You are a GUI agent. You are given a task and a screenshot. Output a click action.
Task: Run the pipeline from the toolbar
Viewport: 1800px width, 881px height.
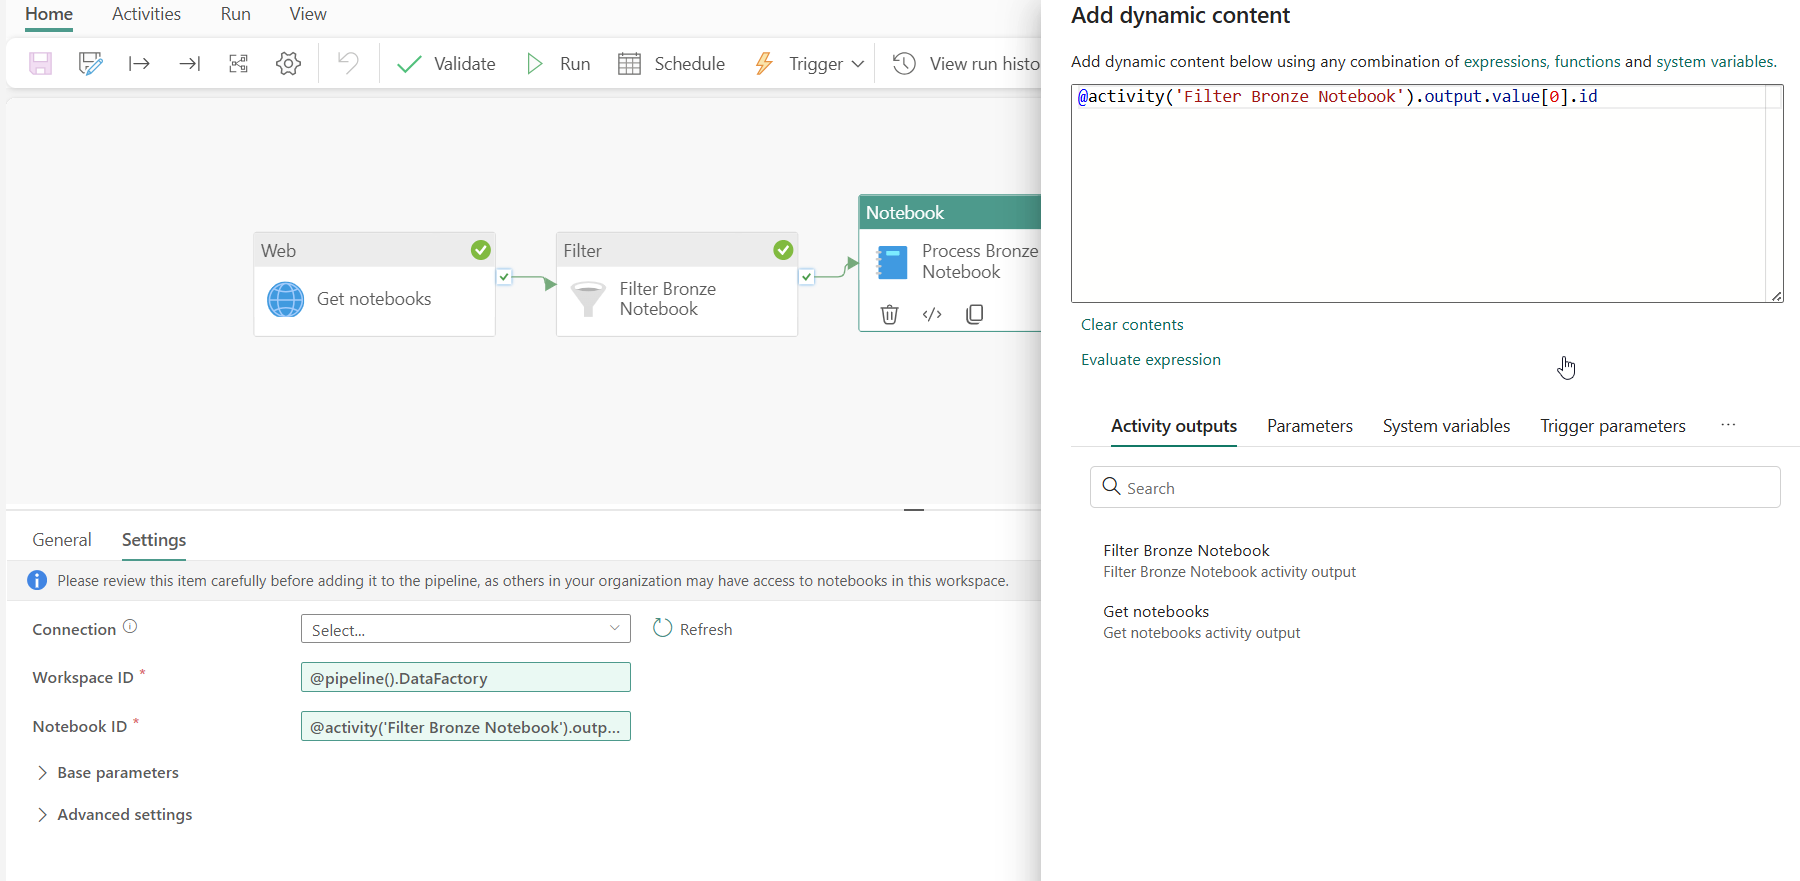(x=558, y=64)
